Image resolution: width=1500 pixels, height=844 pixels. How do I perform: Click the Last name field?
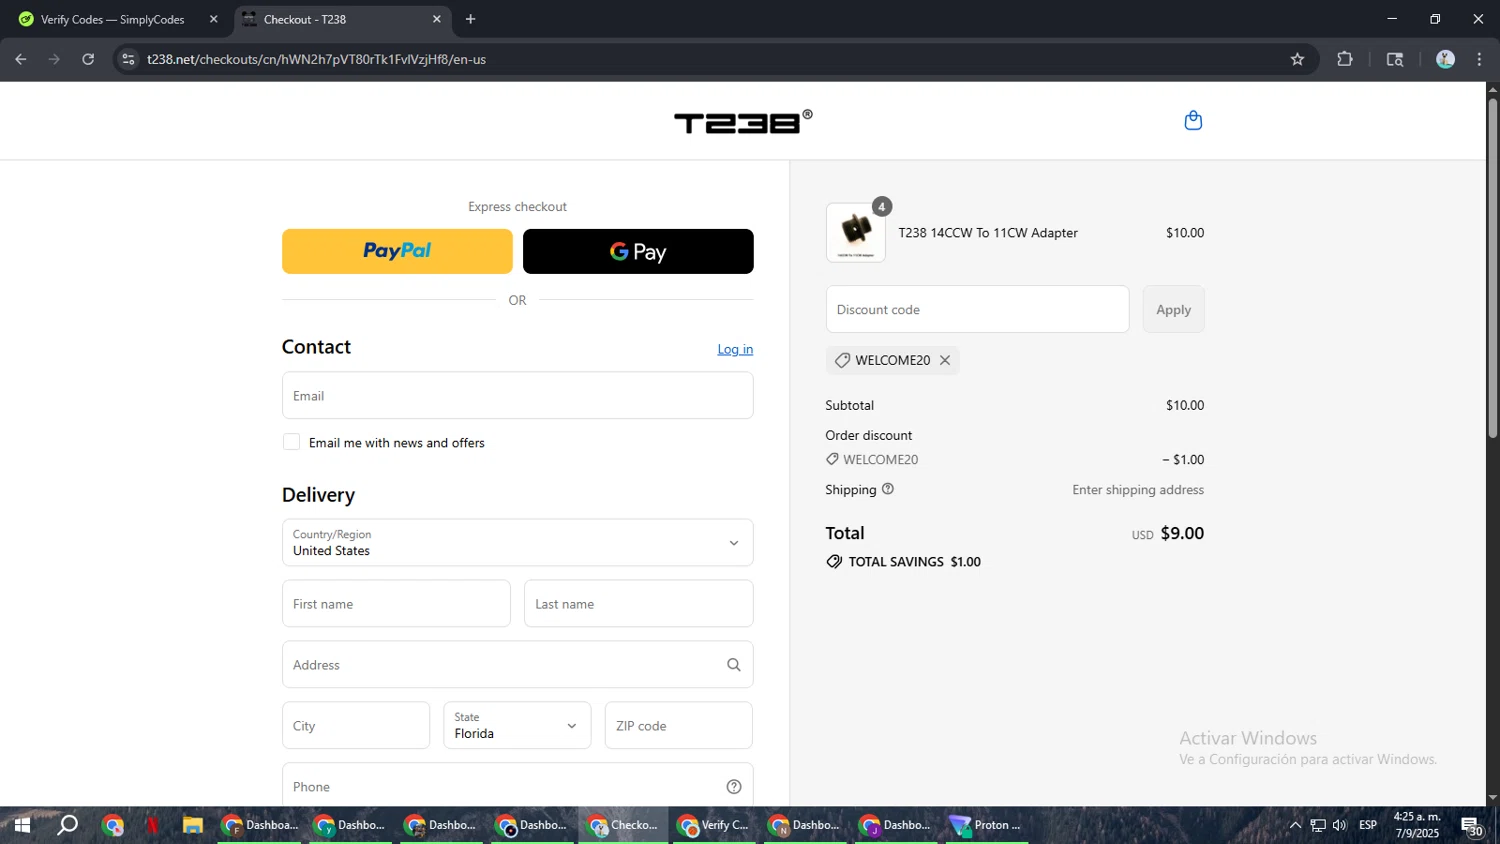(x=639, y=604)
